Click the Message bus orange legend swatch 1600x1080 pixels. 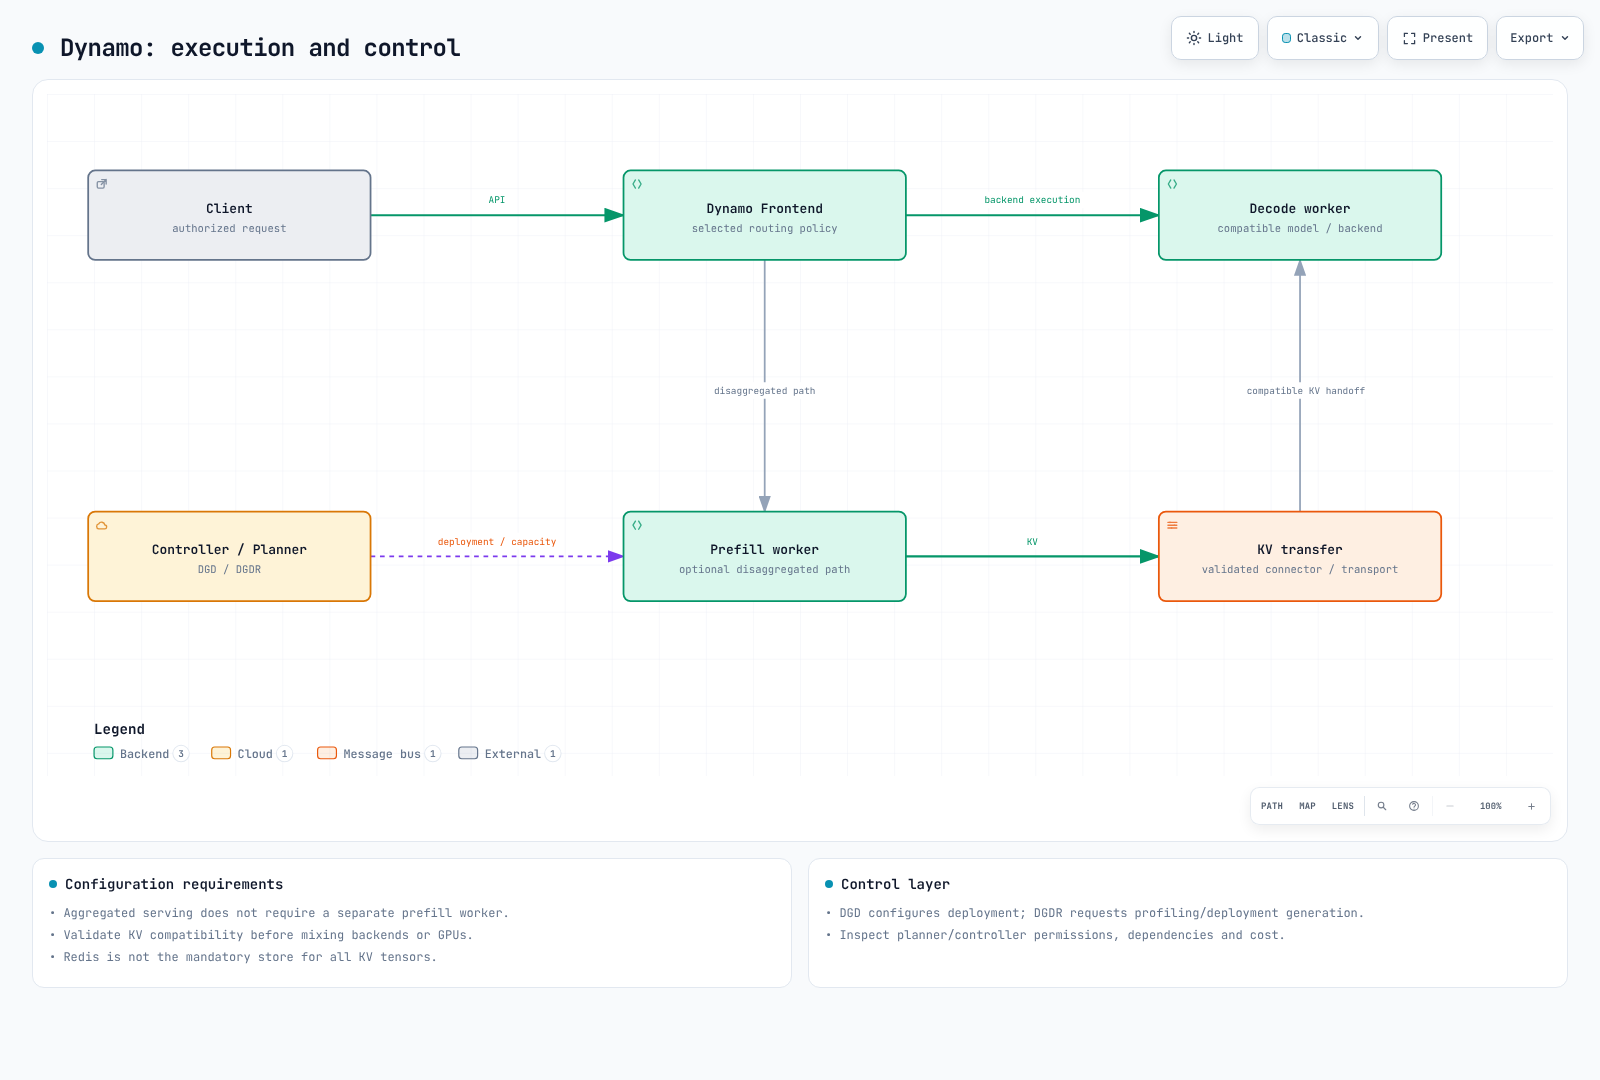(x=327, y=753)
